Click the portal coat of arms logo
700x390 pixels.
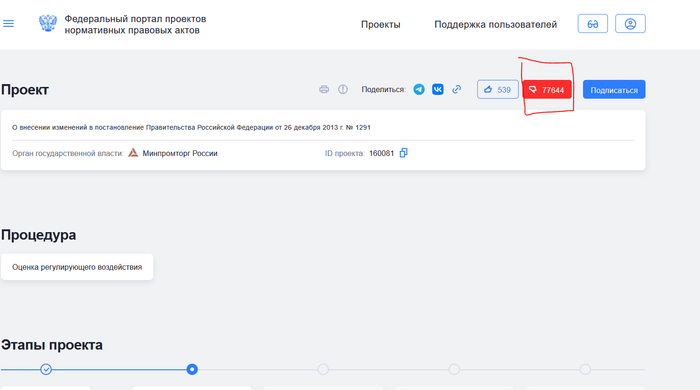[48, 23]
